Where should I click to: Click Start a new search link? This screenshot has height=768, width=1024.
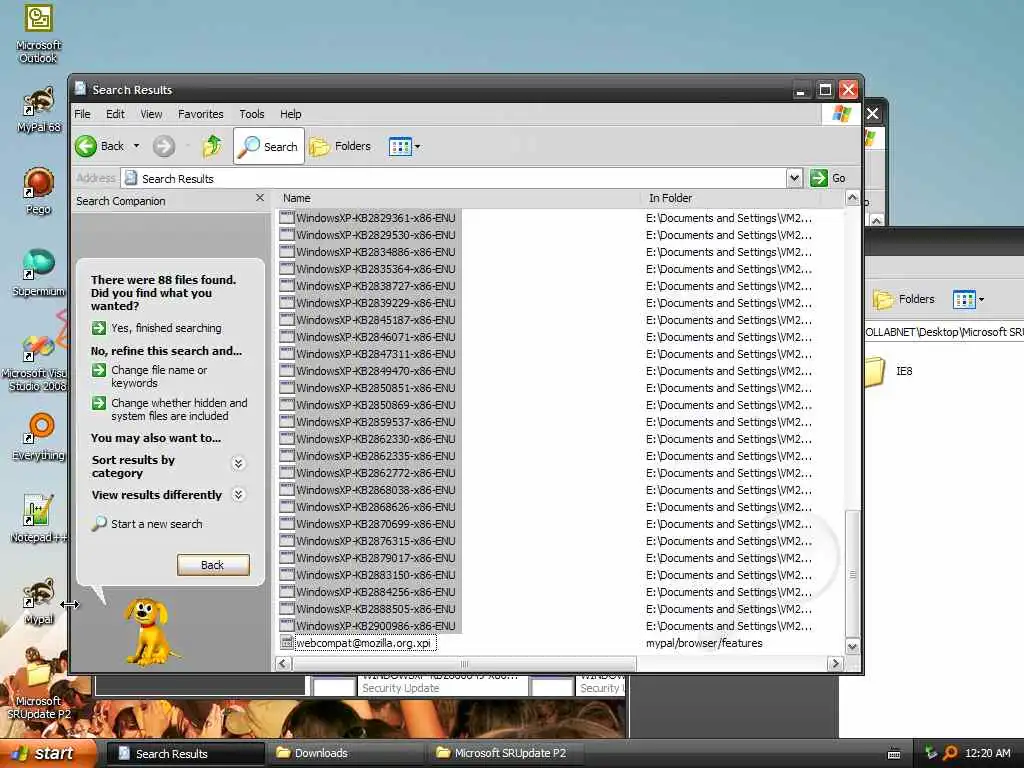[156, 524]
